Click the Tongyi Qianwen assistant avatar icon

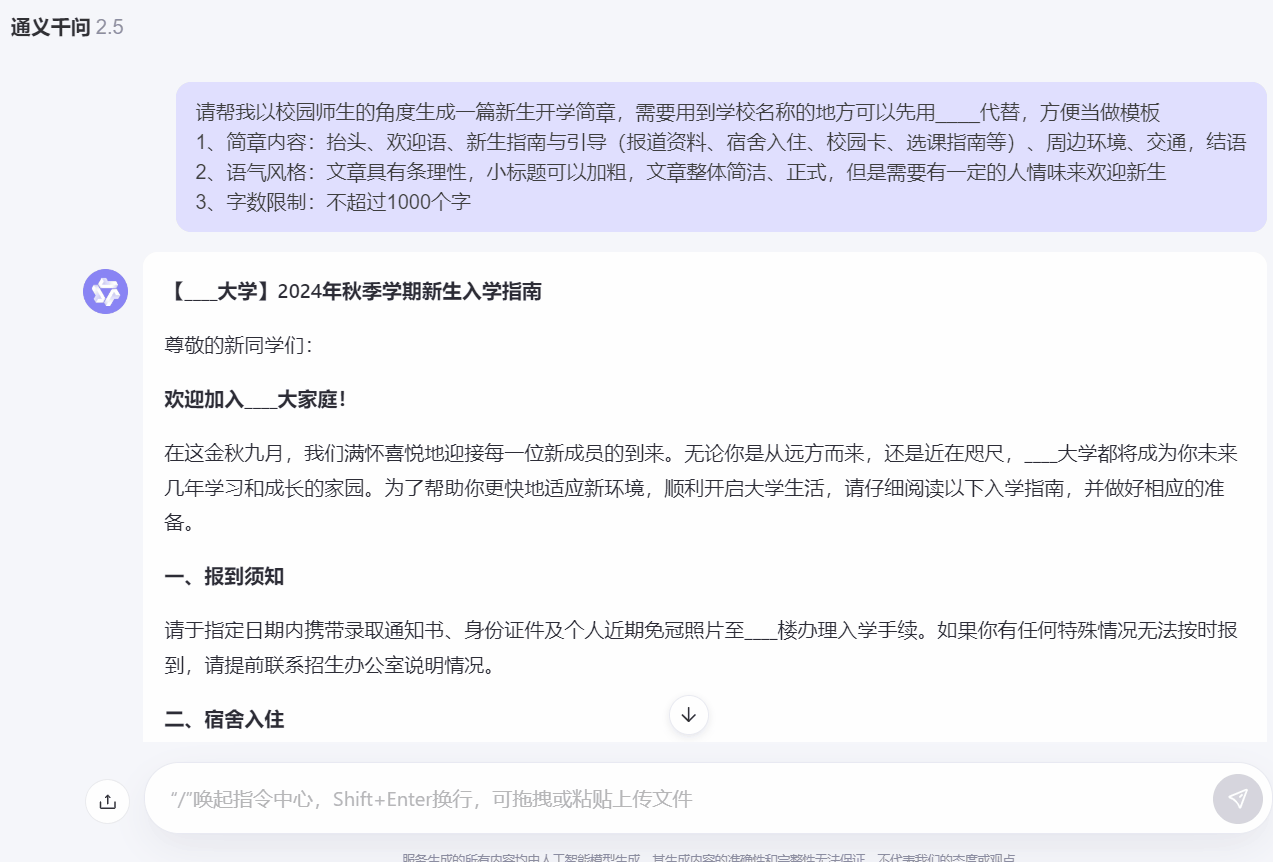click(104, 291)
